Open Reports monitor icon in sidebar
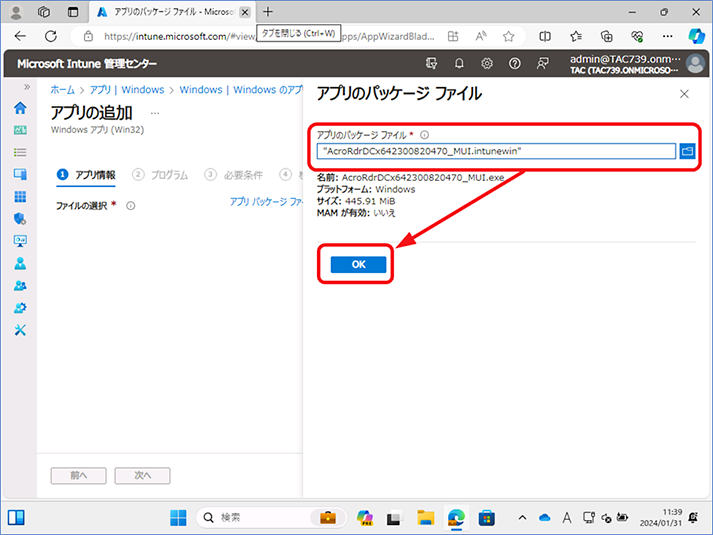713x535 pixels. 20,241
